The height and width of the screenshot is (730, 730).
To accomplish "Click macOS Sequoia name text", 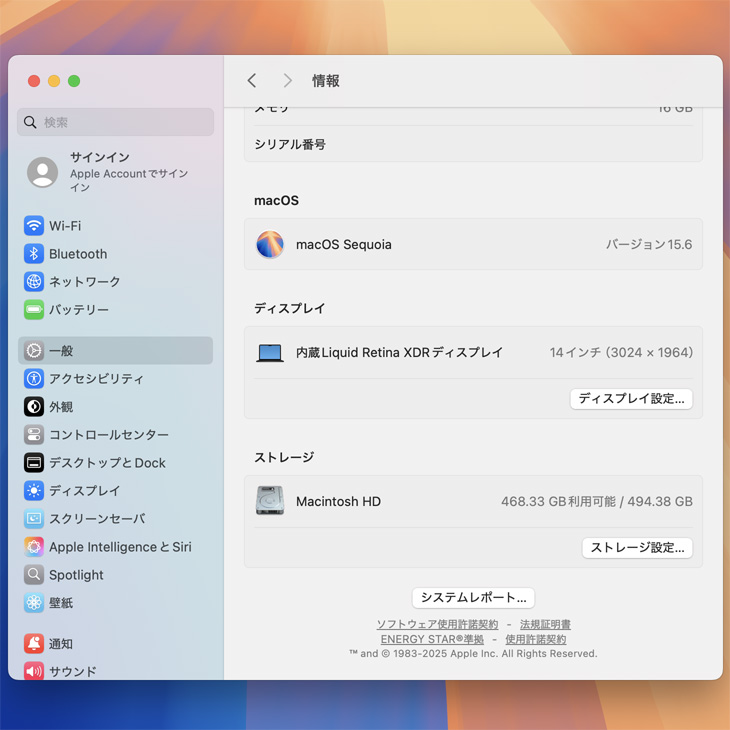I will tap(344, 244).
